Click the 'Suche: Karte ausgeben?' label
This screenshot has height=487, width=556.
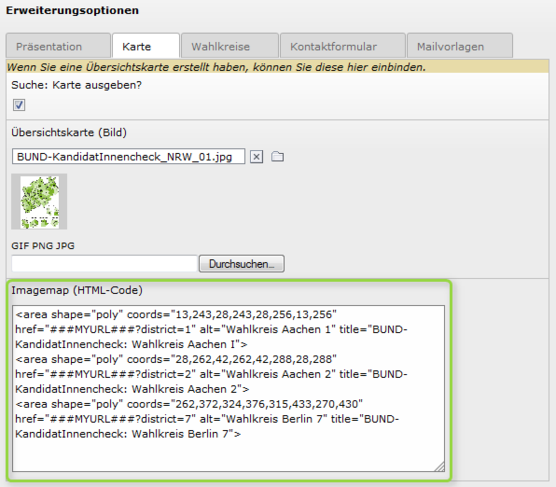[x=76, y=85]
